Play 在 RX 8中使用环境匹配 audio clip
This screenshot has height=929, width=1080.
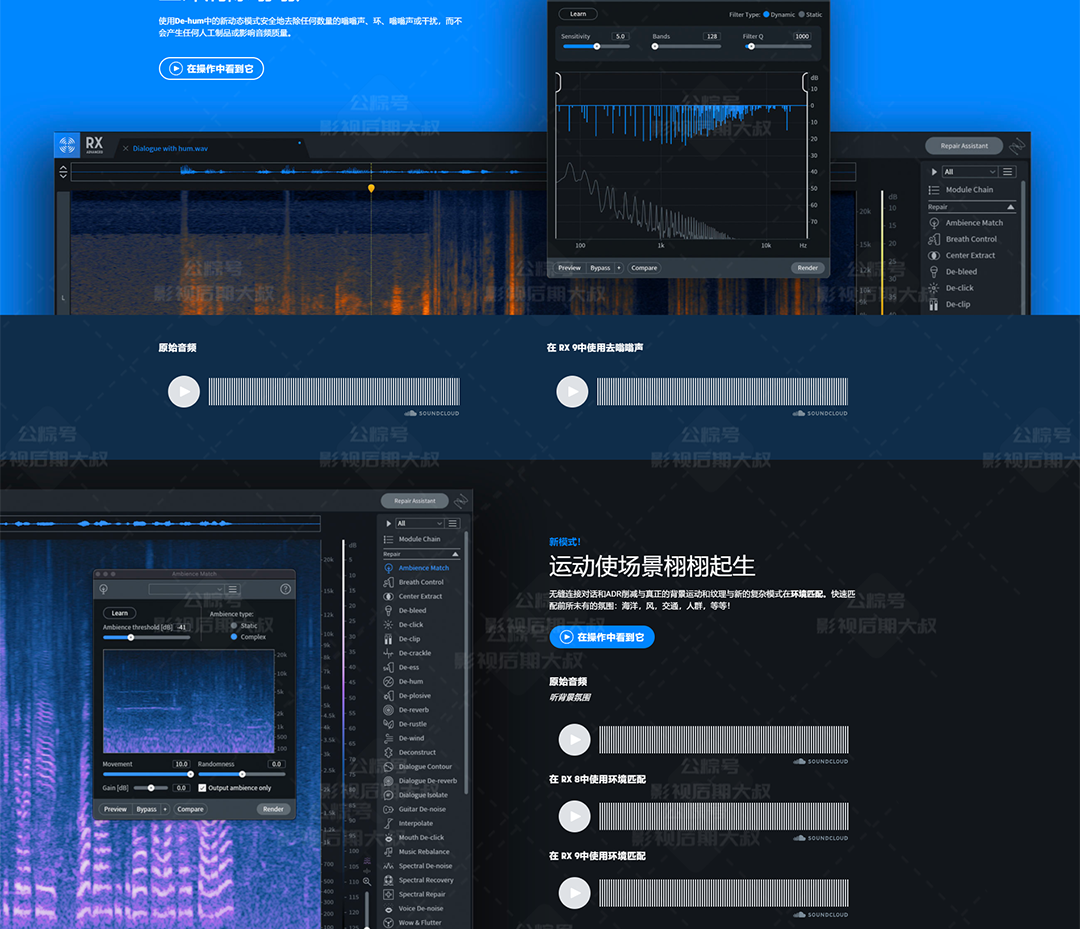pos(574,817)
